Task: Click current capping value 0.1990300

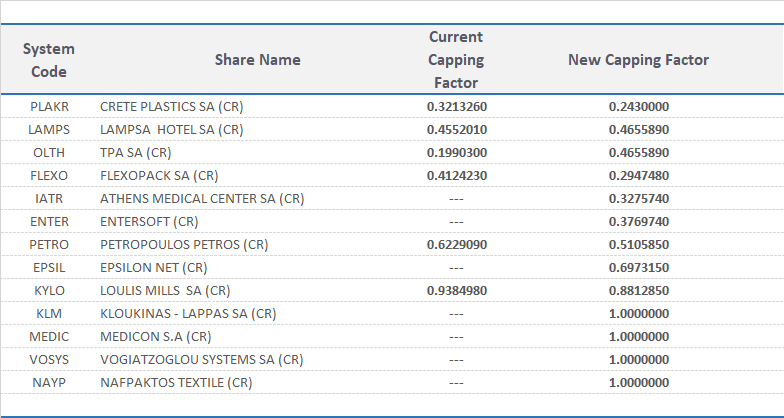Action: [456, 152]
